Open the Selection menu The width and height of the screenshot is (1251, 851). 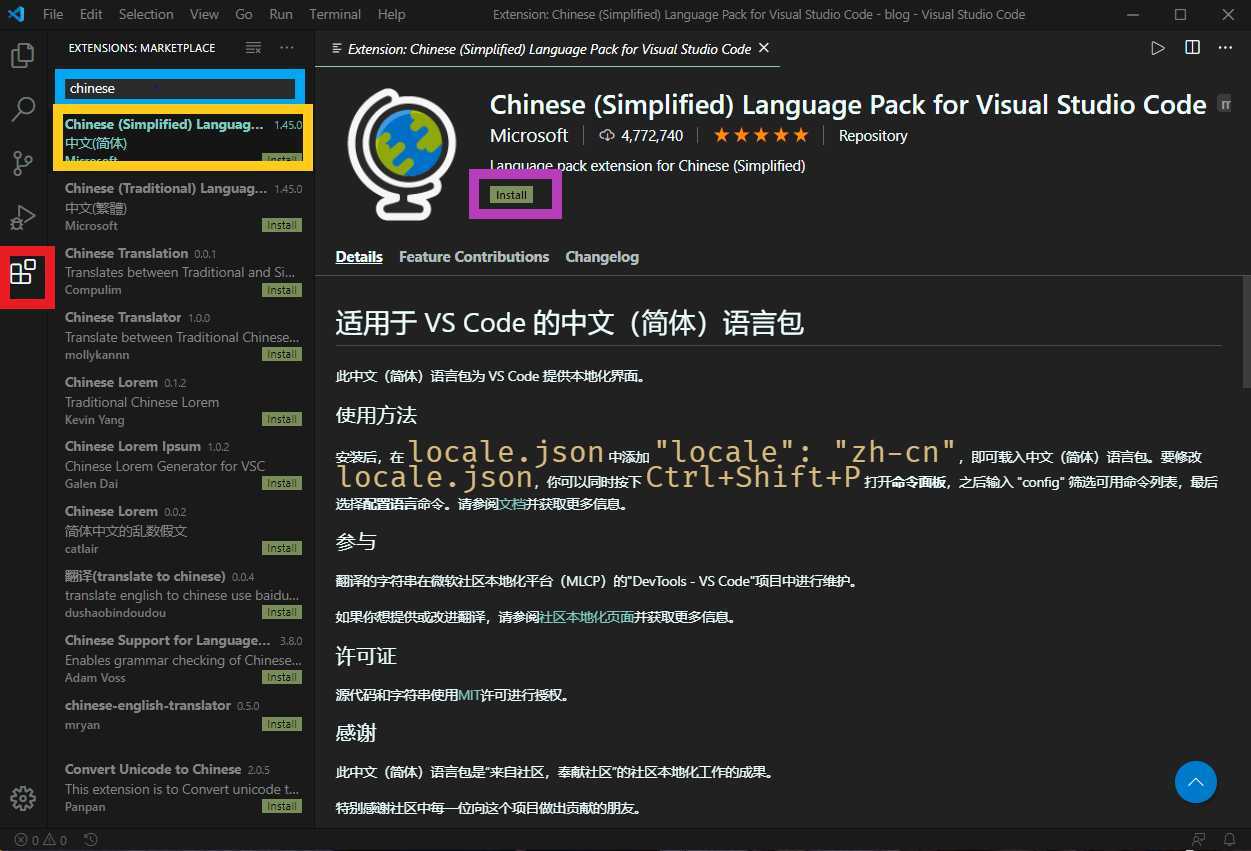pos(146,14)
